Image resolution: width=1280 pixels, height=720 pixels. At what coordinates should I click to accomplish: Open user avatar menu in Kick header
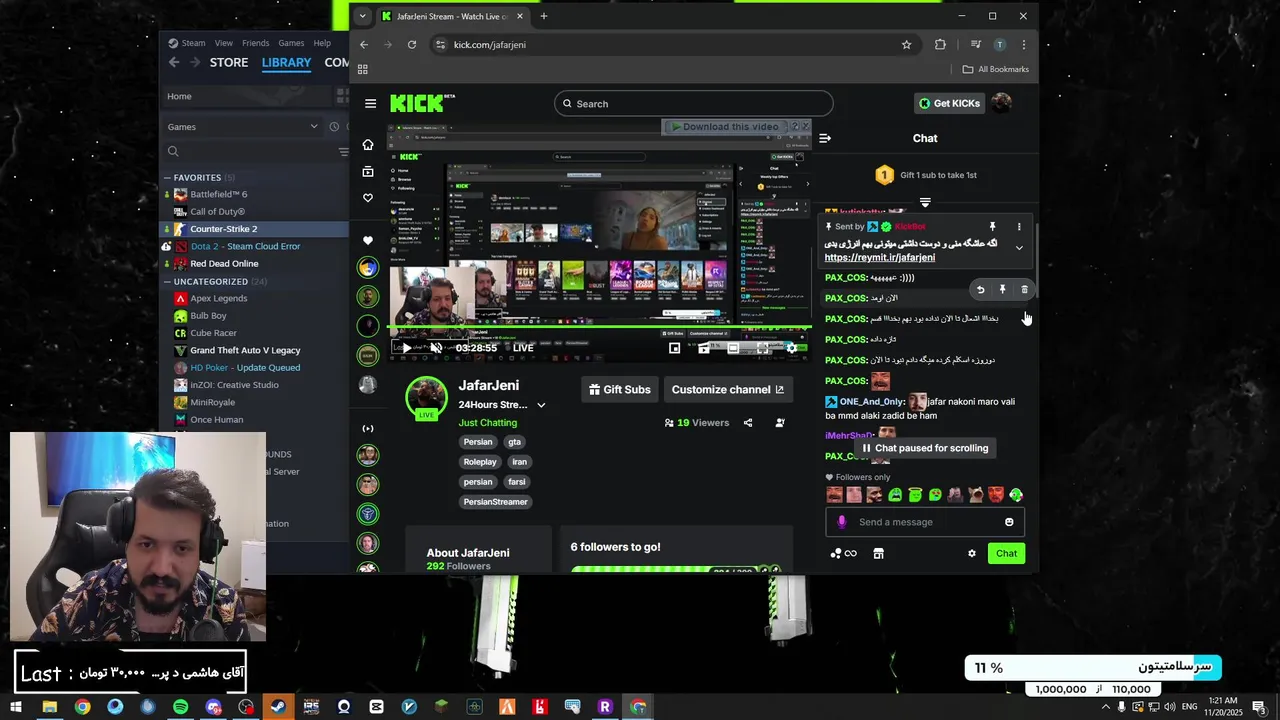[x=1001, y=103]
